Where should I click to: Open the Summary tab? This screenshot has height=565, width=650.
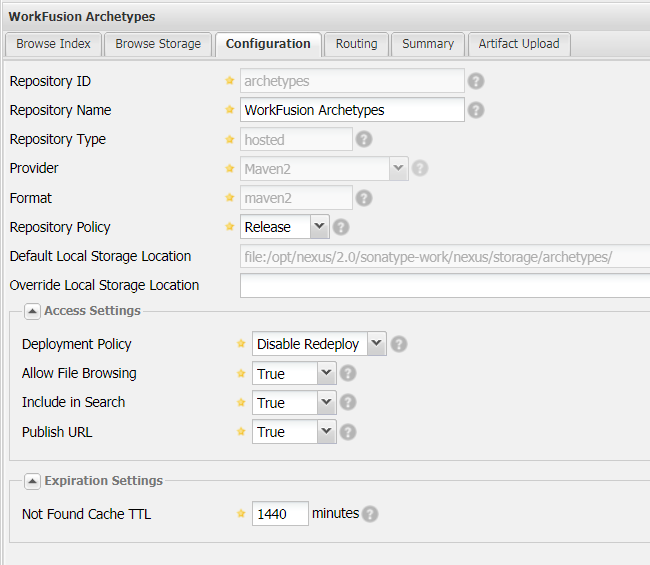pyautogui.click(x=428, y=44)
